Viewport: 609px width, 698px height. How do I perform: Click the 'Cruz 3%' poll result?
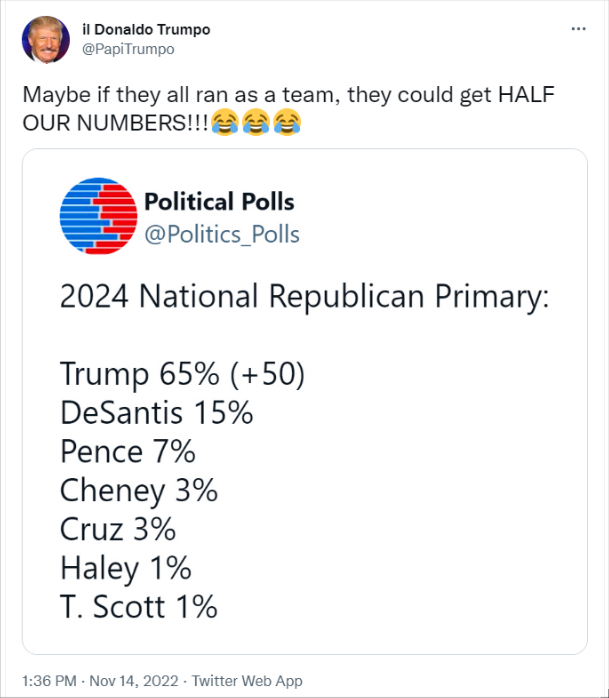pos(118,529)
